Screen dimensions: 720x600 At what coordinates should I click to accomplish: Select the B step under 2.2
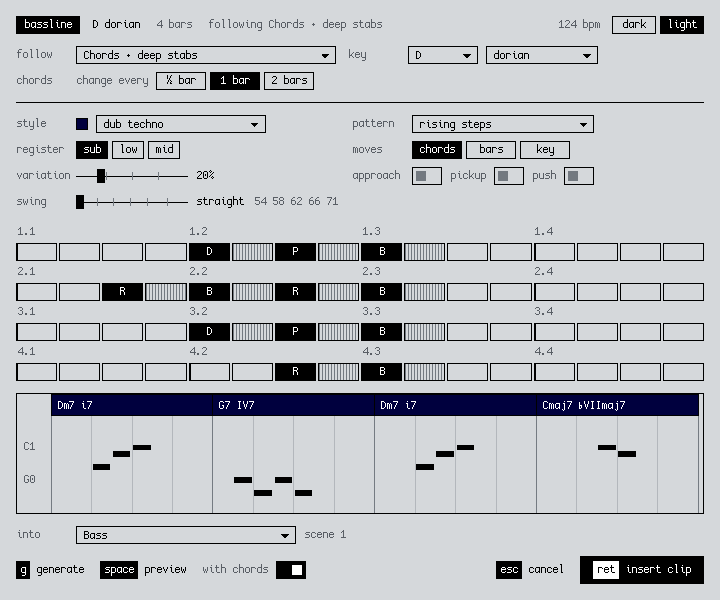[x=209, y=292]
